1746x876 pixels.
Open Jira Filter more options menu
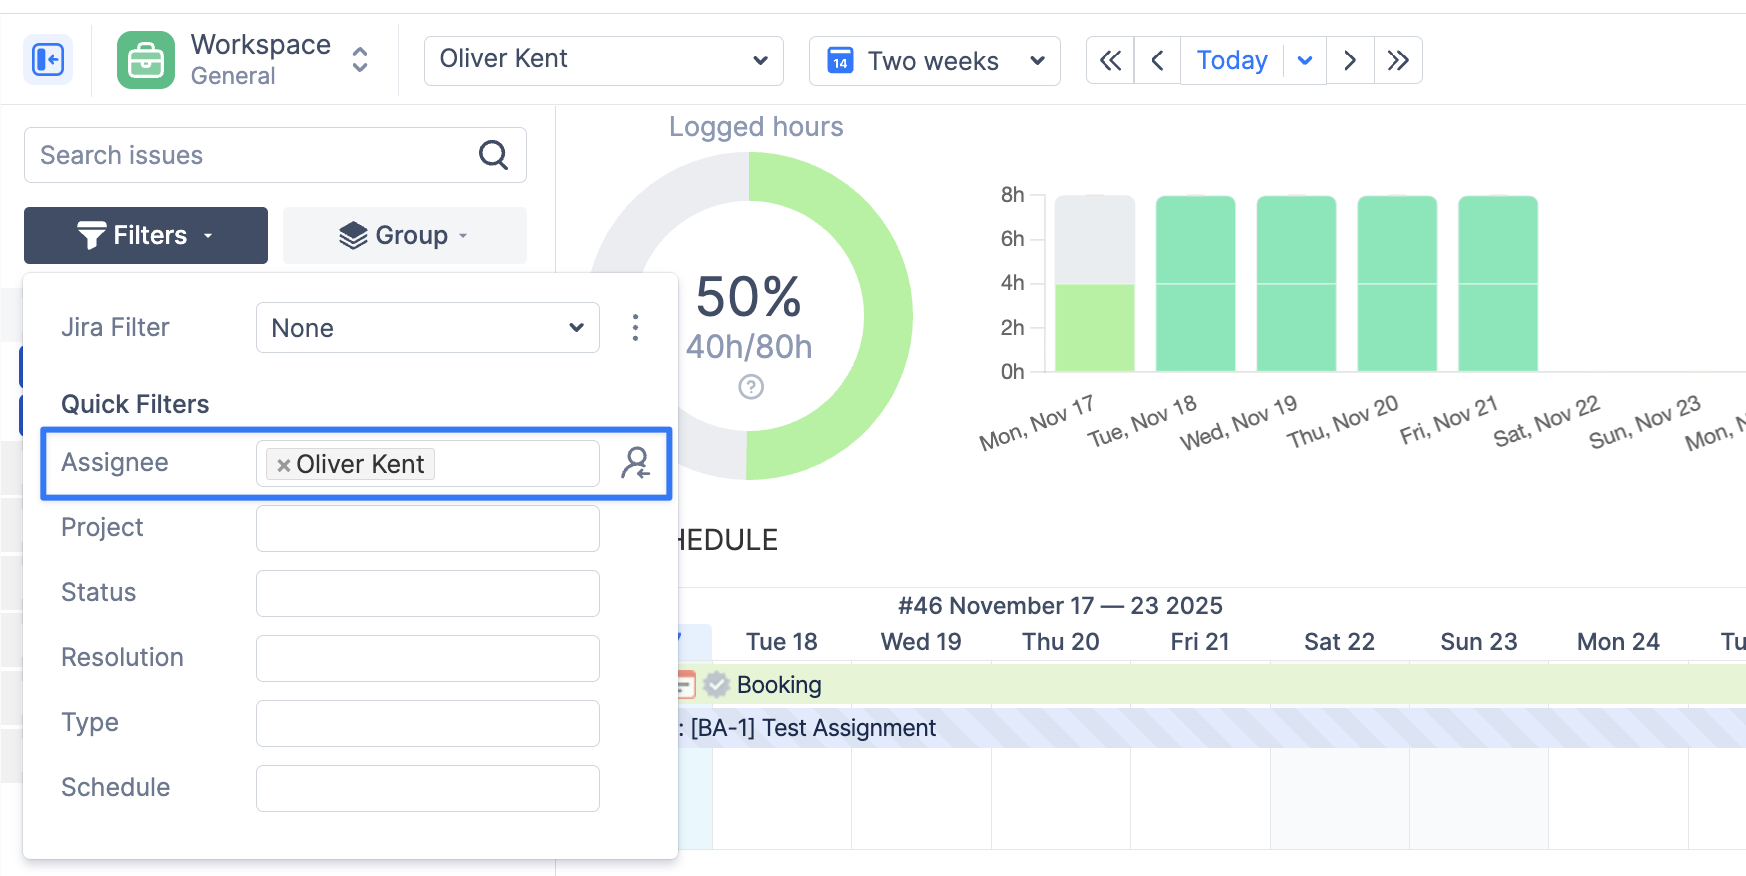(x=635, y=328)
